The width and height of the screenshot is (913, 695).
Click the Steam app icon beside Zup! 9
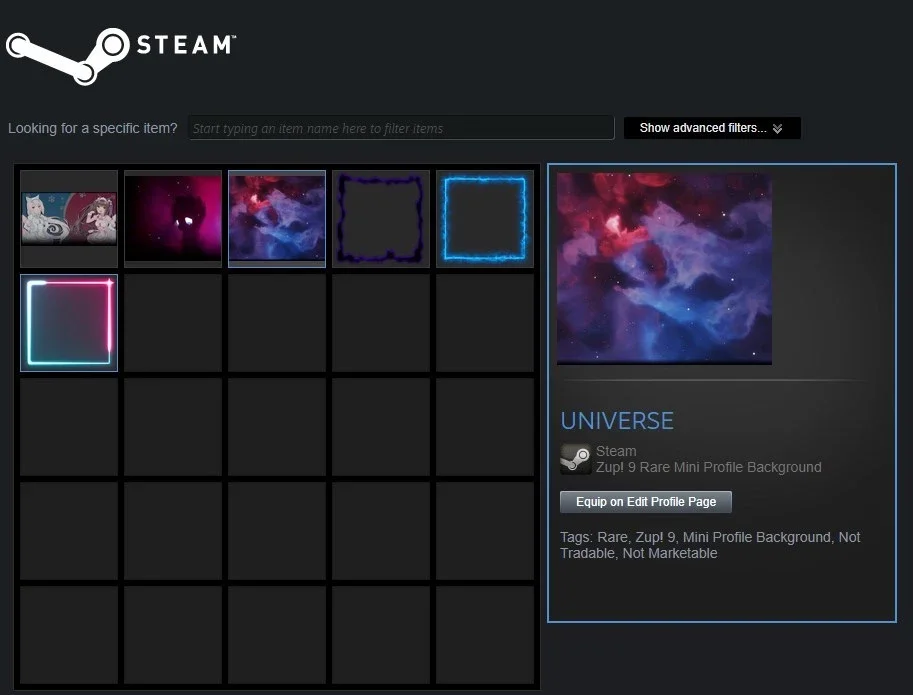pyautogui.click(x=575, y=459)
